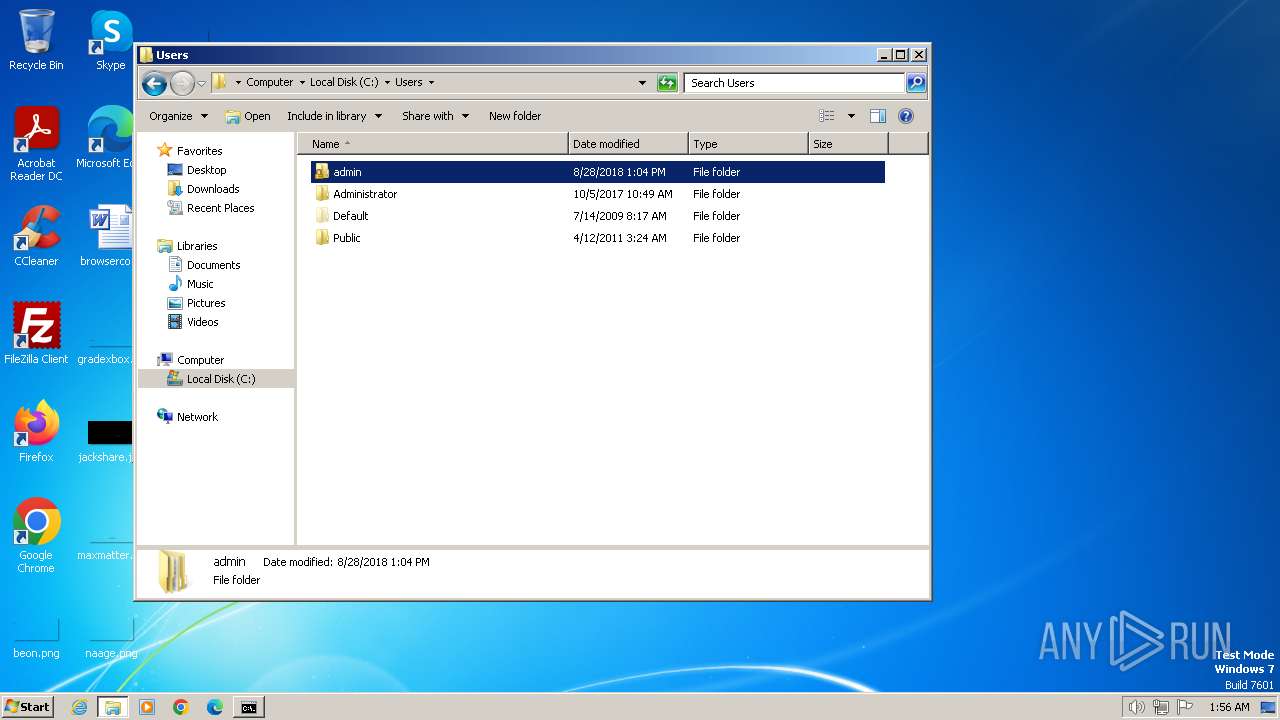The height and width of the screenshot is (720, 1280).
Task: Click Local Disk (C:) breadcrumb
Action: click(x=344, y=83)
